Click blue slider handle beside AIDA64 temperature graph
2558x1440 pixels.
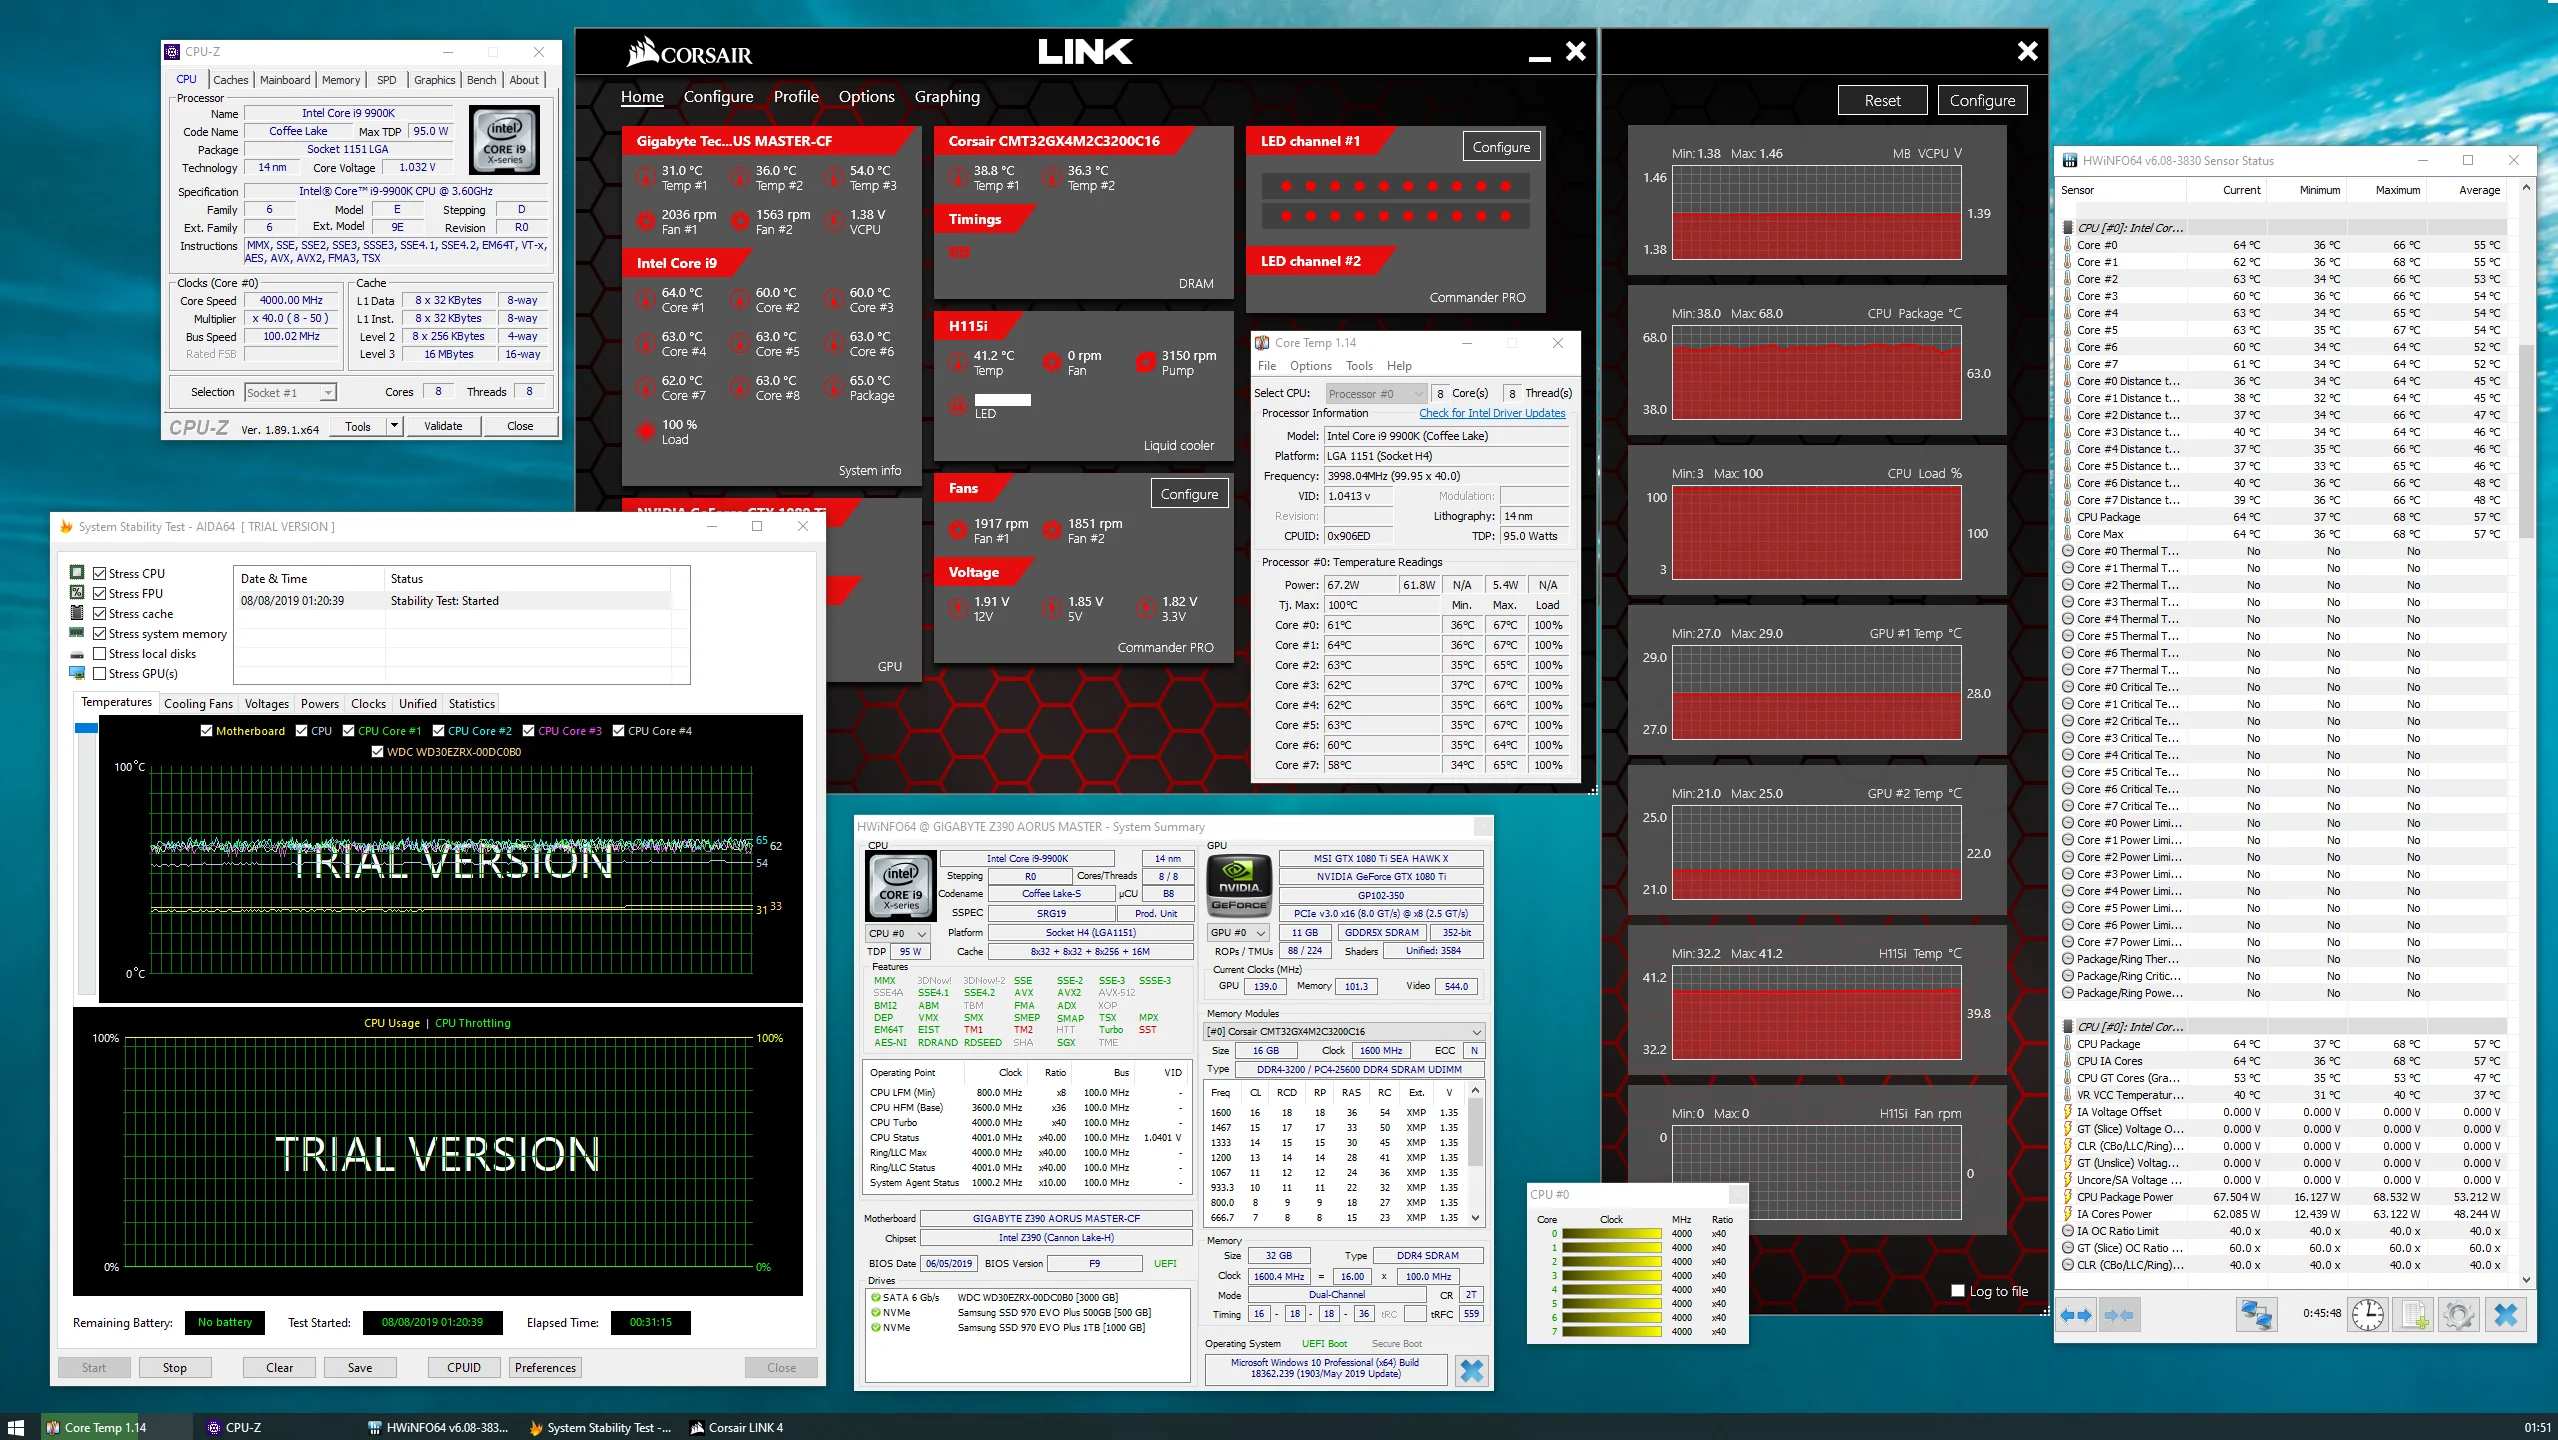pos(86,727)
